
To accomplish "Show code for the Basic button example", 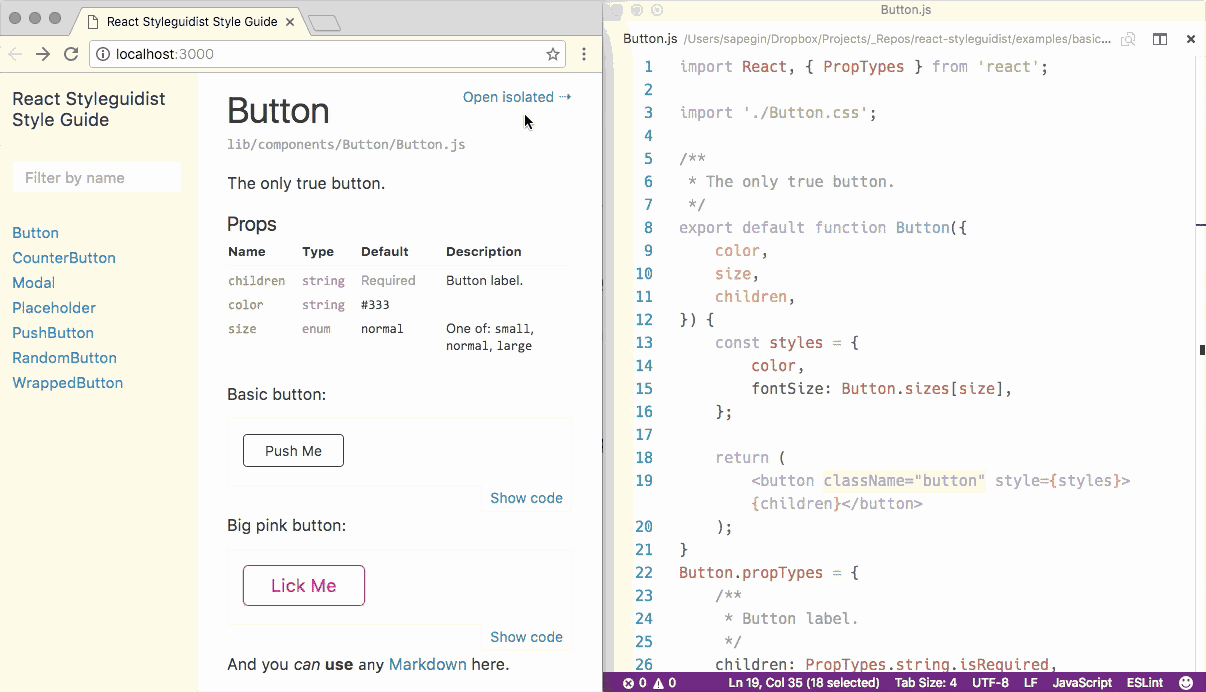I will coord(526,498).
